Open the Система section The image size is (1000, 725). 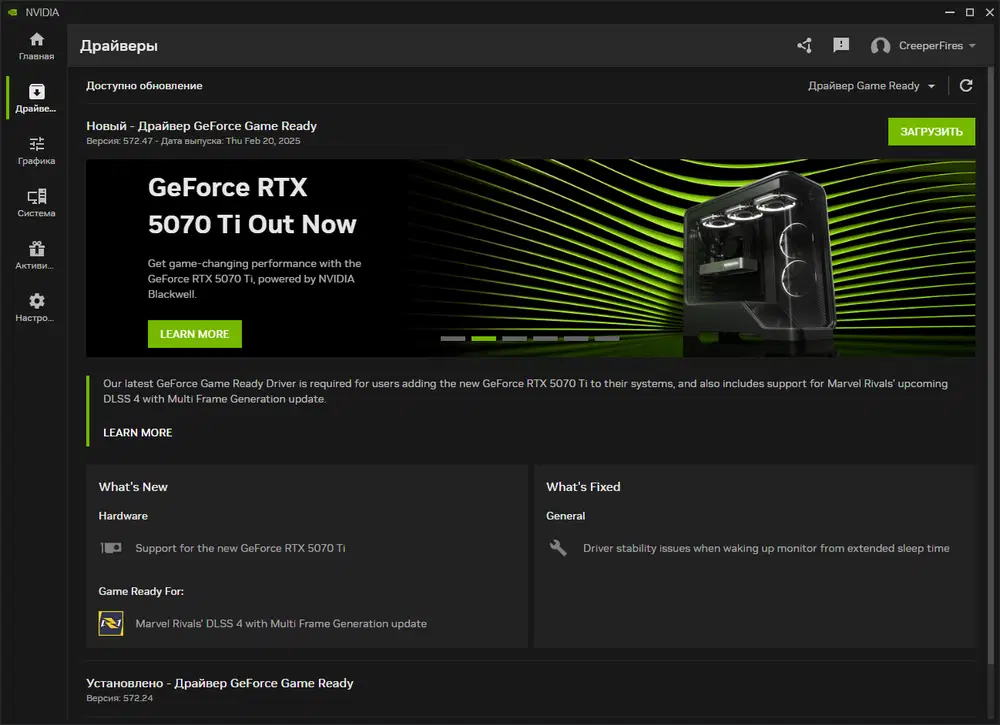point(35,203)
